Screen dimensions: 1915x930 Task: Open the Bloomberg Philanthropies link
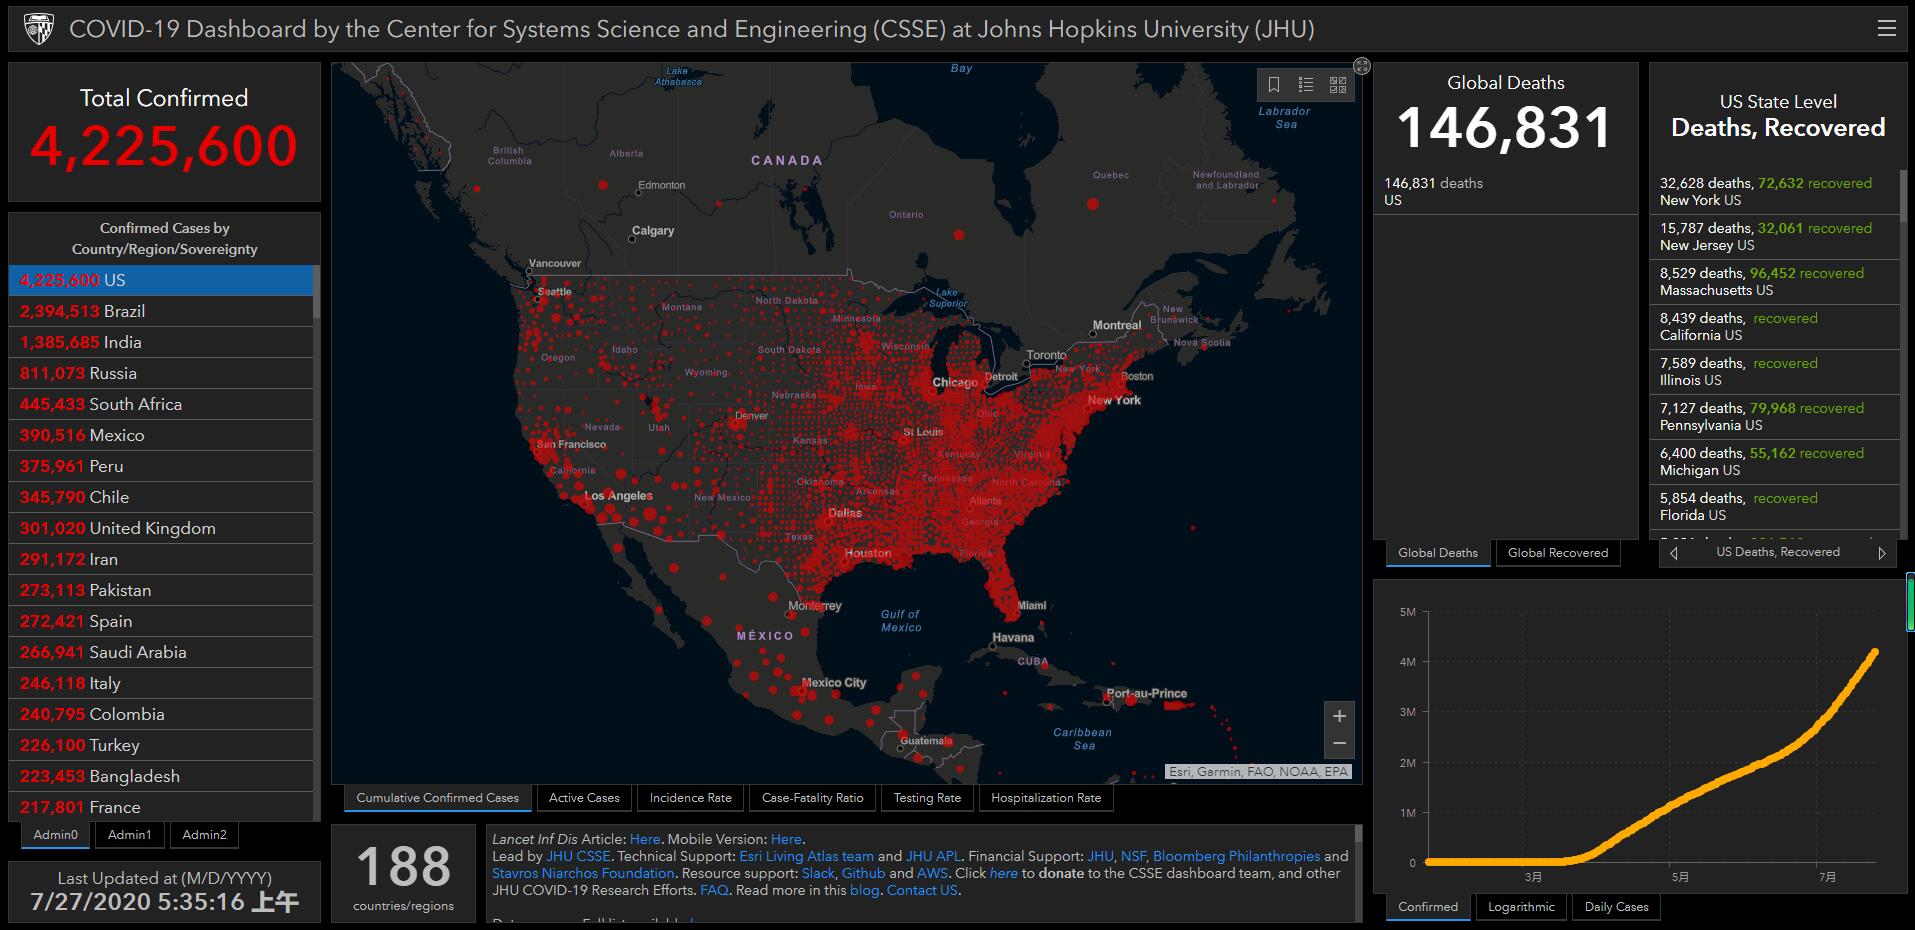(x=1236, y=856)
